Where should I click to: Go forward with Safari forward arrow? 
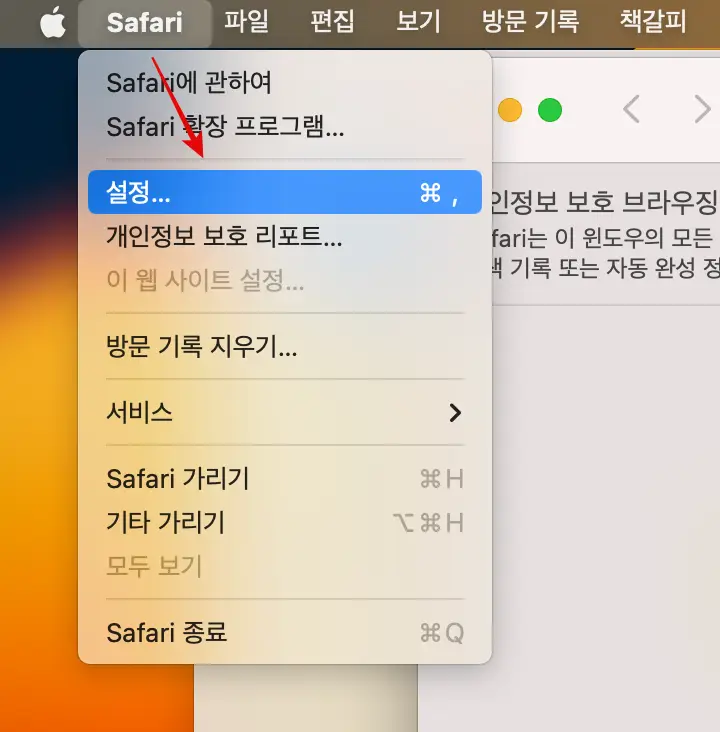702,109
